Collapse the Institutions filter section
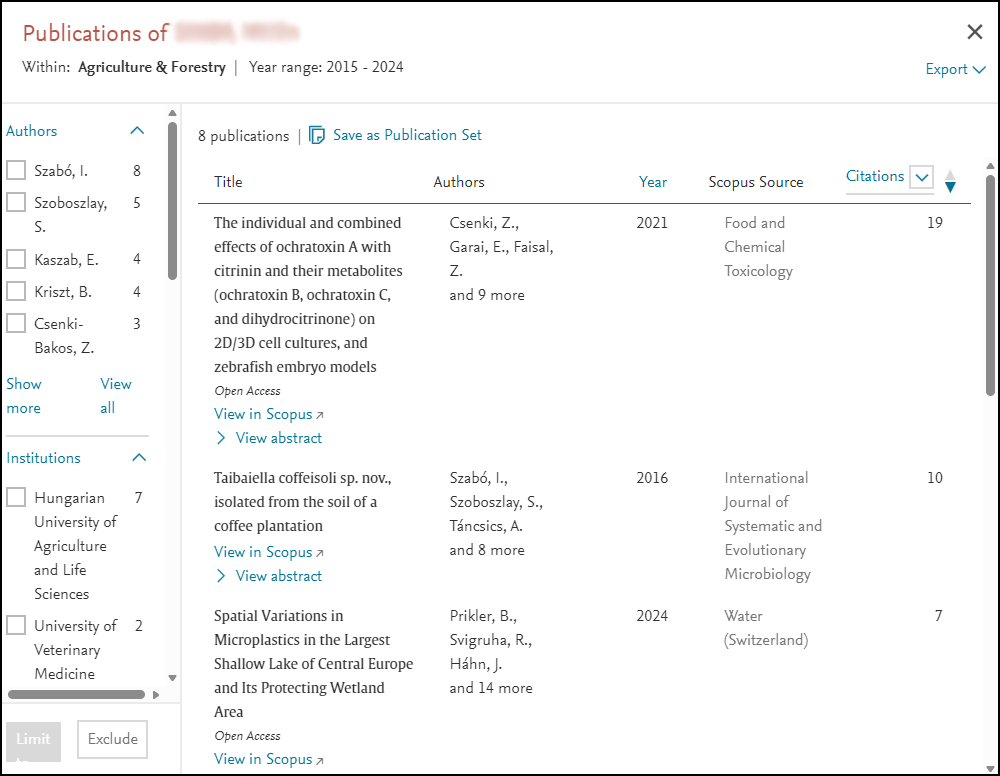Image resolution: width=1000 pixels, height=776 pixels. pos(139,458)
